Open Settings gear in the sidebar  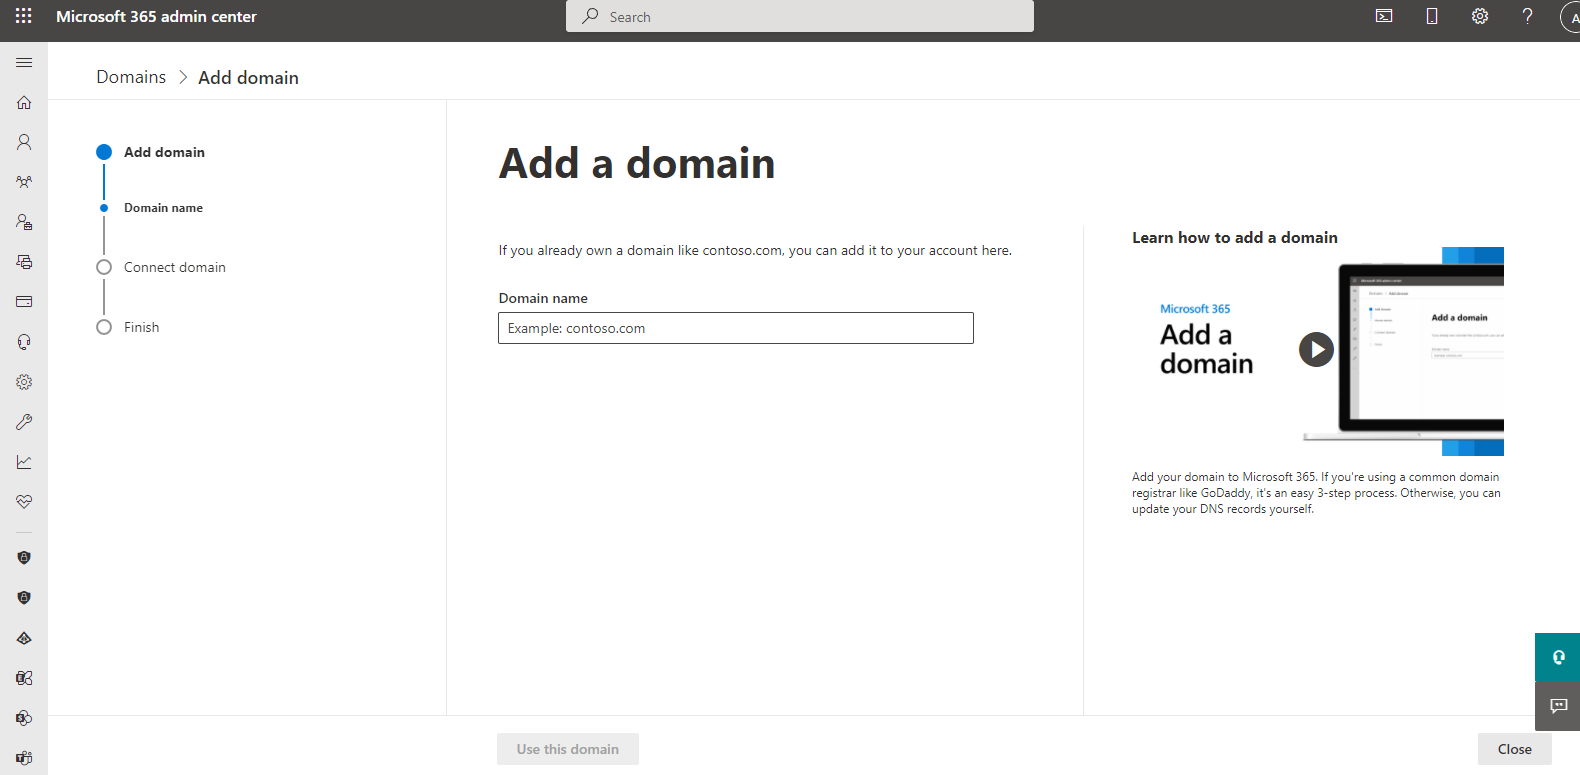[24, 382]
